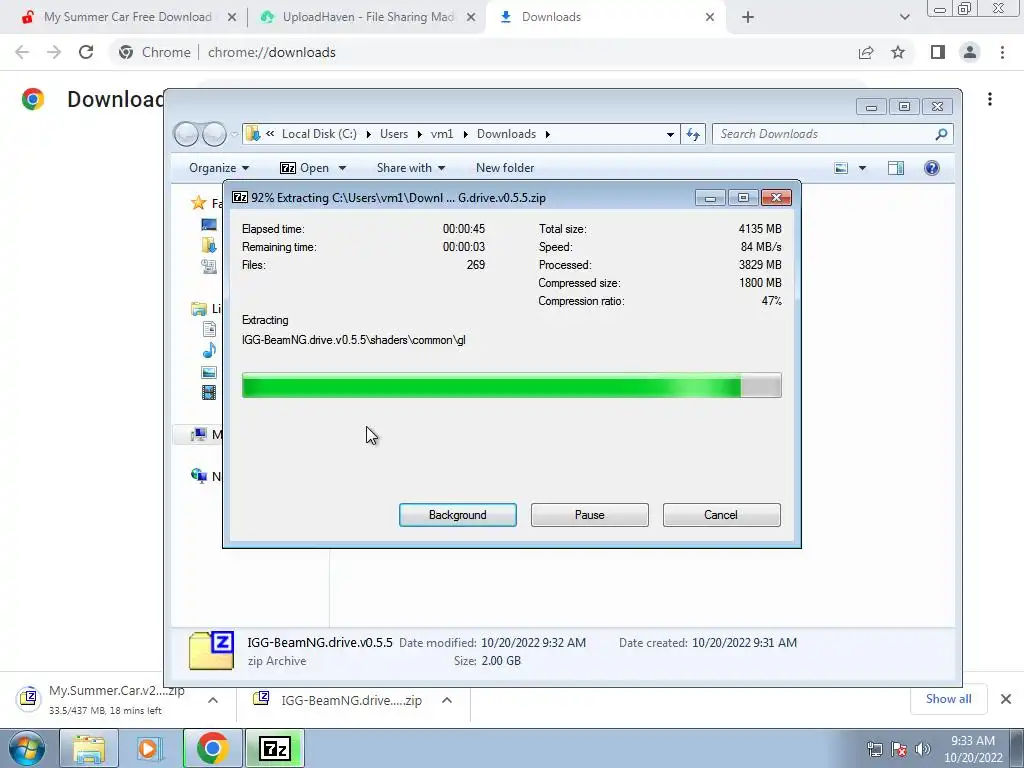Select Desktop icon under Favorites
The height and width of the screenshot is (768, 1024).
coord(209,225)
